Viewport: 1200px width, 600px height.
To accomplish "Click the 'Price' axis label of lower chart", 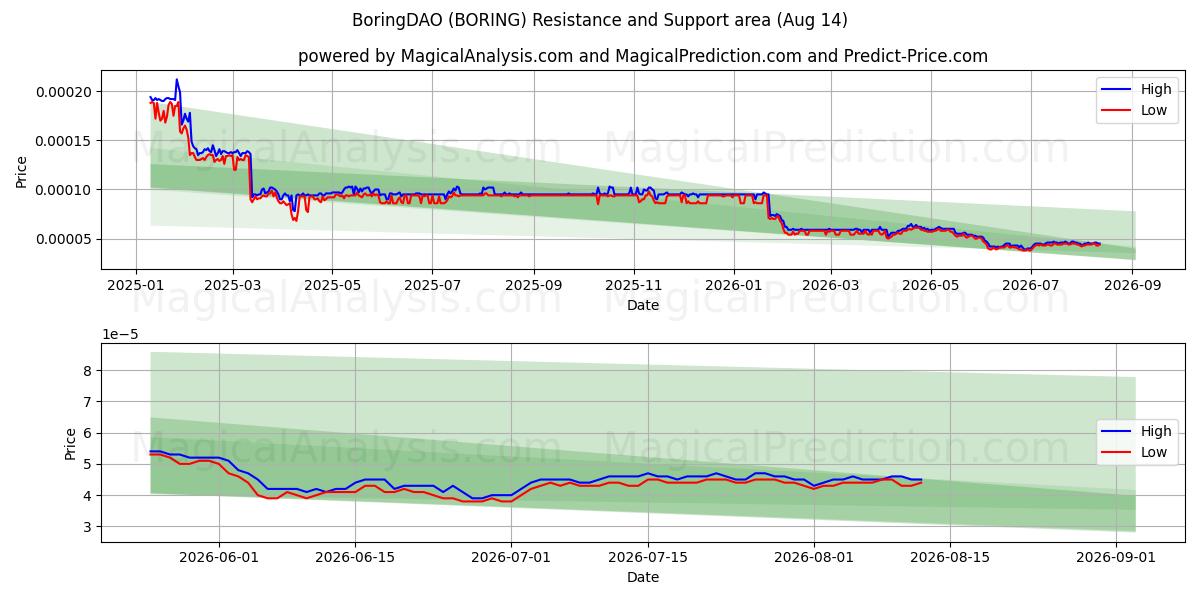I will pyautogui.click(x=70, y=443).
